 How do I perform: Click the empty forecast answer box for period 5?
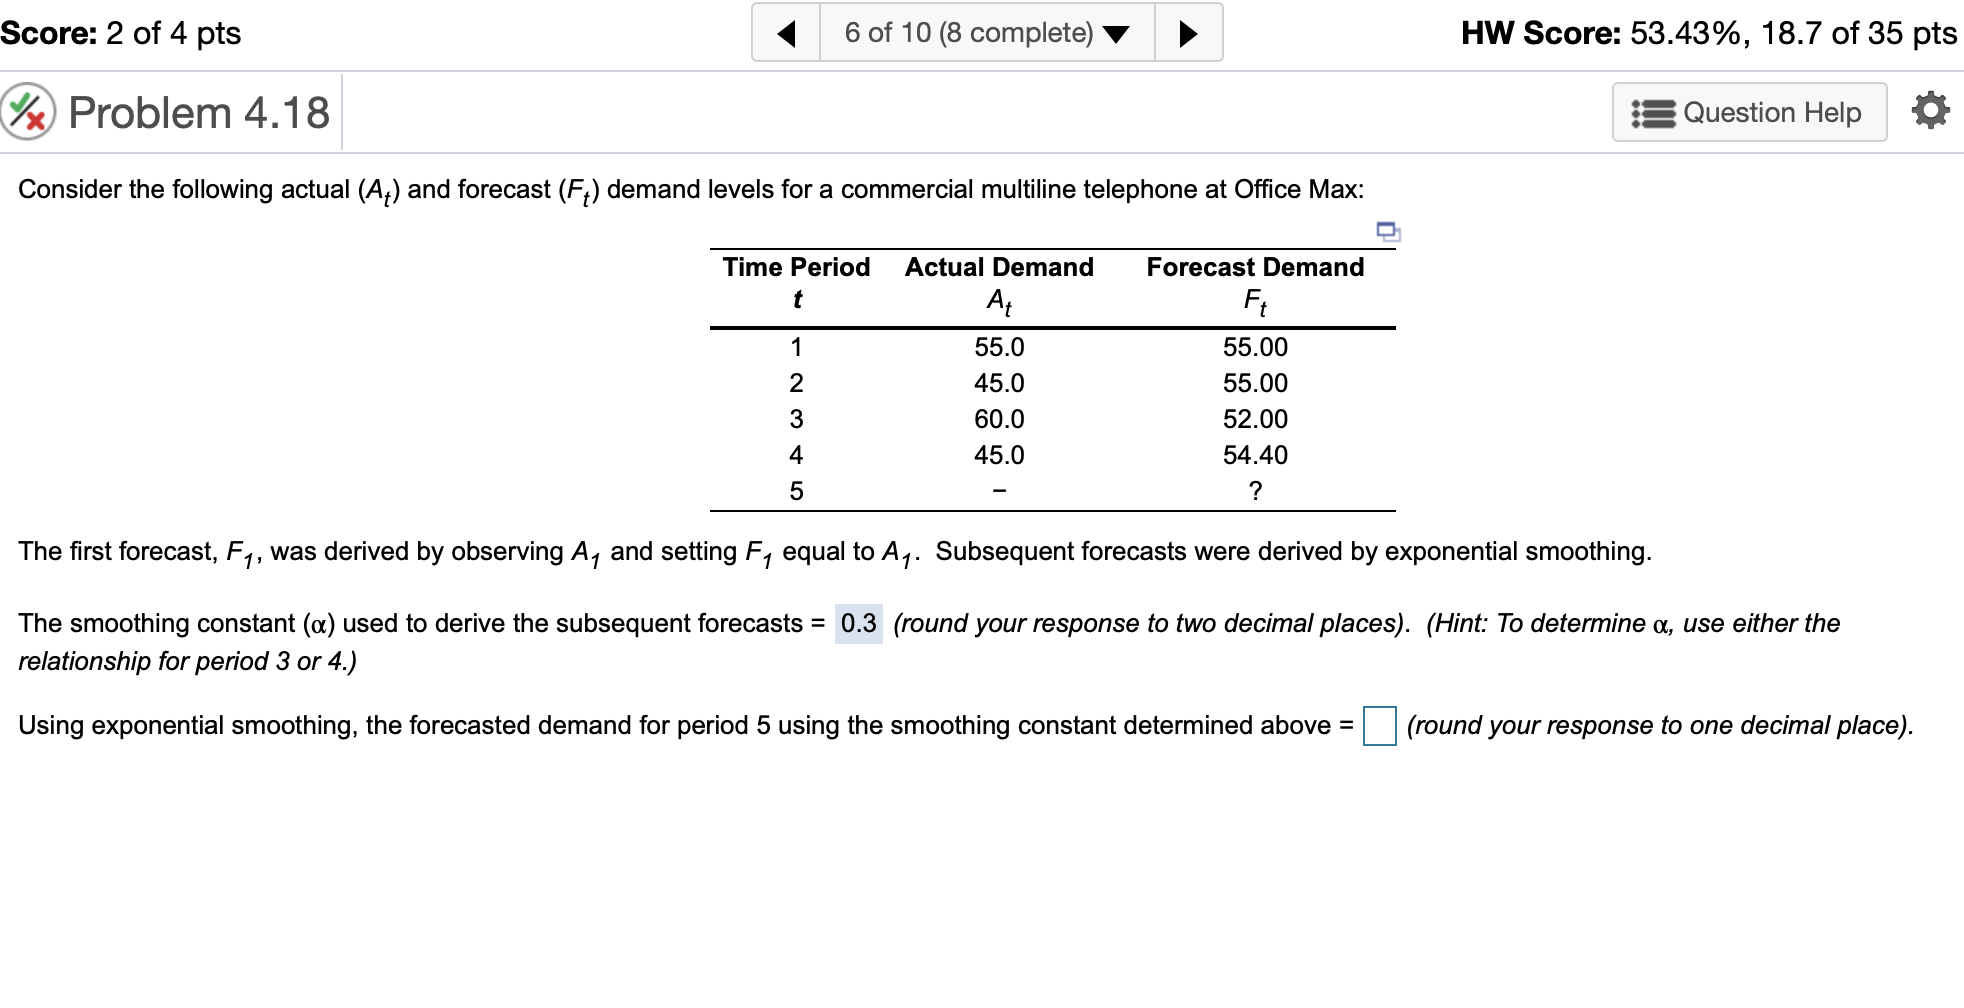(x=1379, y=727)
